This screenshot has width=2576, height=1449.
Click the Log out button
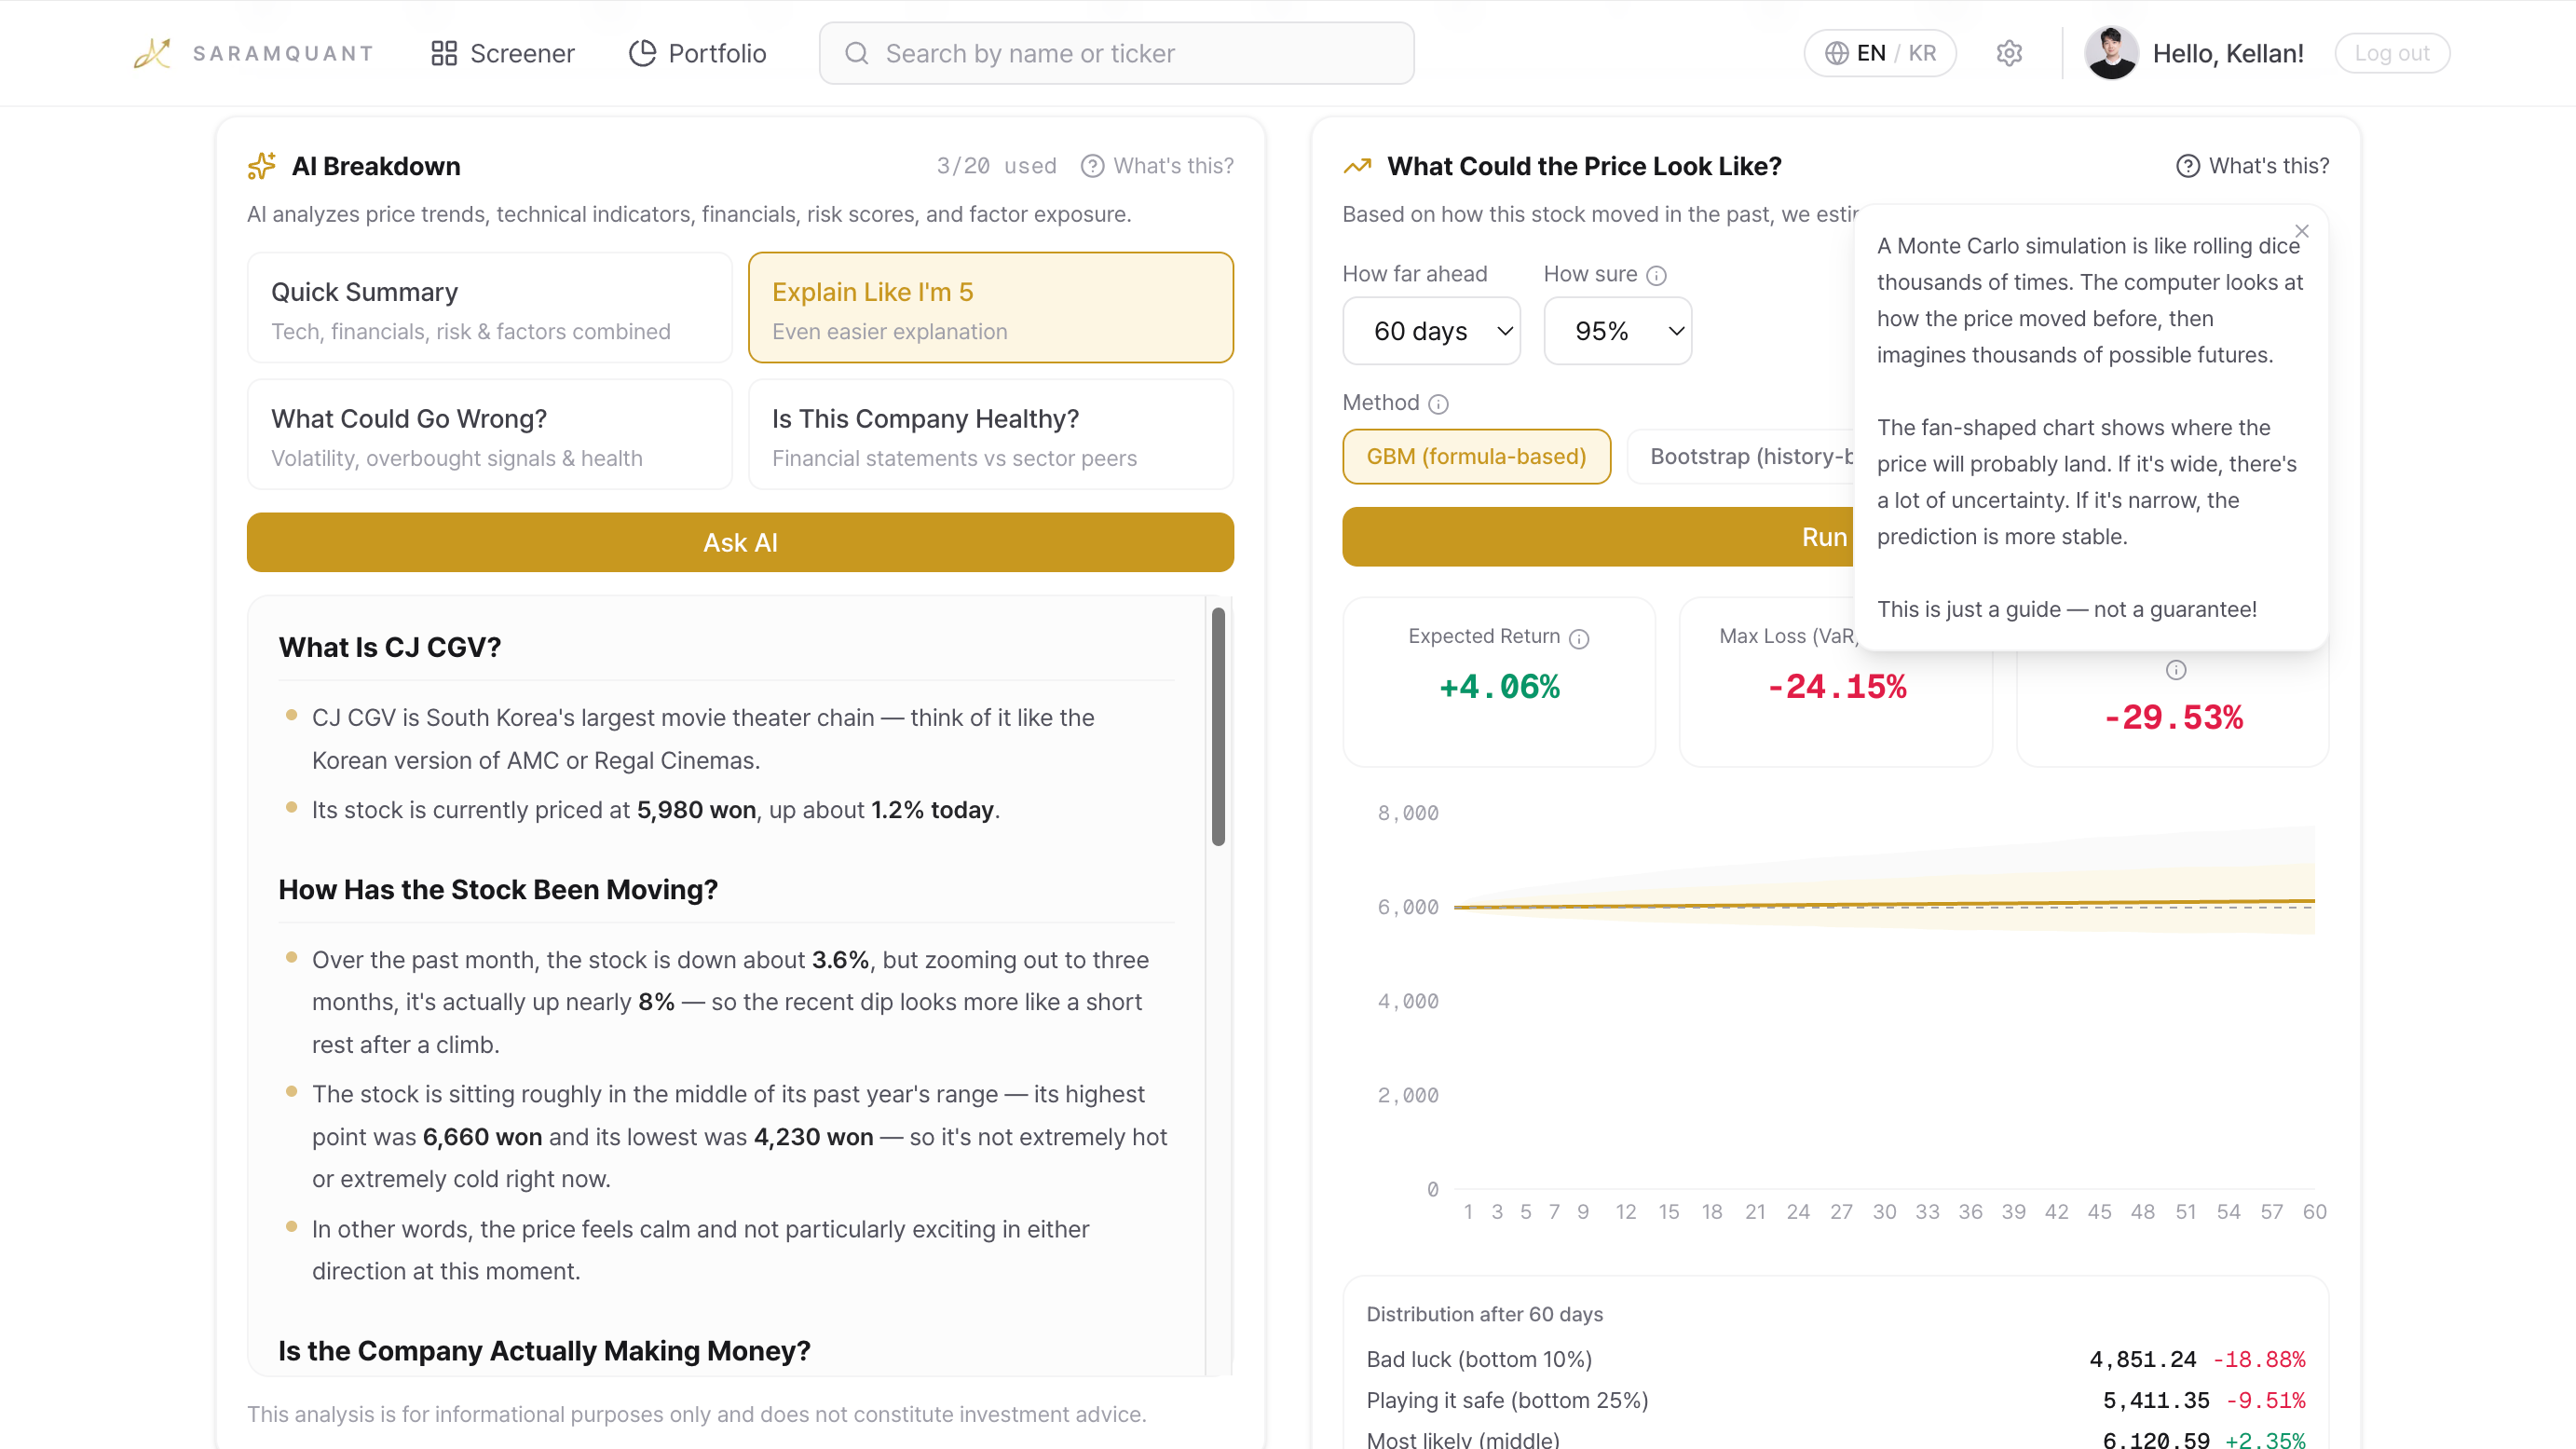coord(2391,53)
